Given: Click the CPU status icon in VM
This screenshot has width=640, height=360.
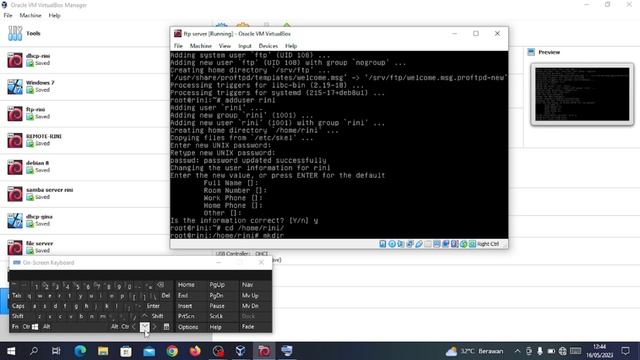Looking at the screenshot, I should [x=454, y=244].
